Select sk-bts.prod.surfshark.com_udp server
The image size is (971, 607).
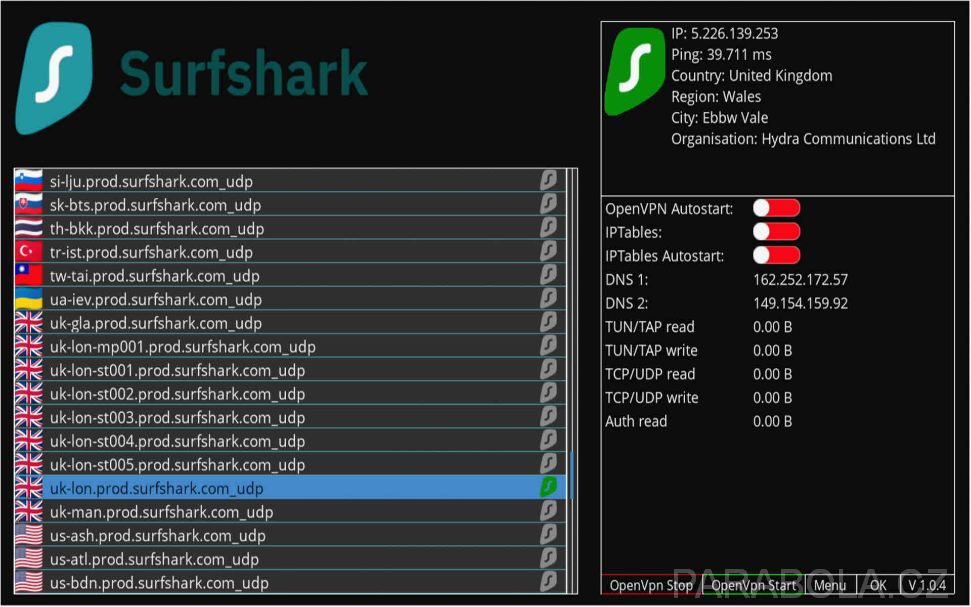pyautogui.click(x=290, y=204)
